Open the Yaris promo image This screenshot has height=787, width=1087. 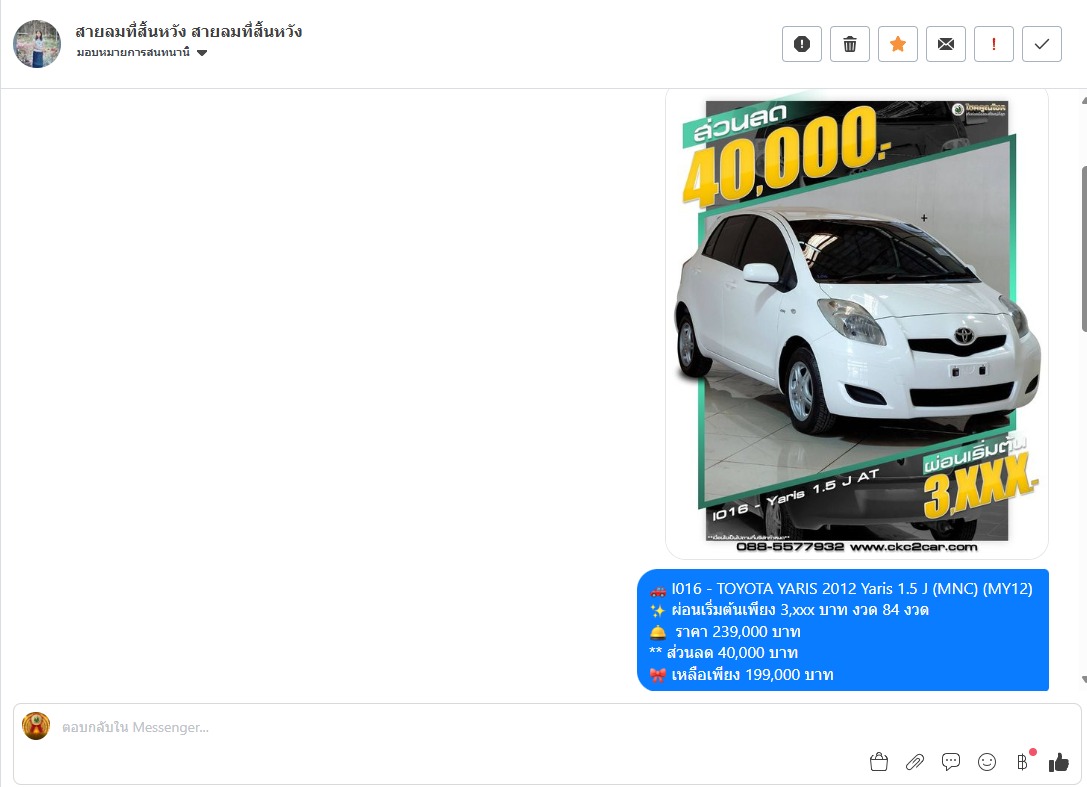click(x=857, y=323)
